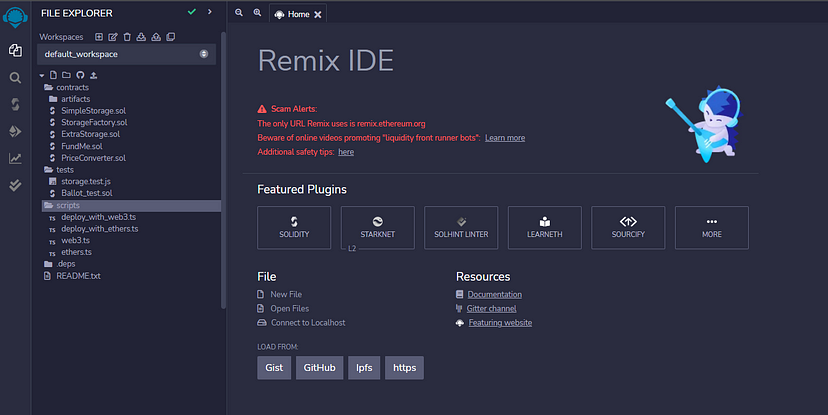Click the MORE plugins card
Viewport: 828px width, 415px height.
pos(711,228)
